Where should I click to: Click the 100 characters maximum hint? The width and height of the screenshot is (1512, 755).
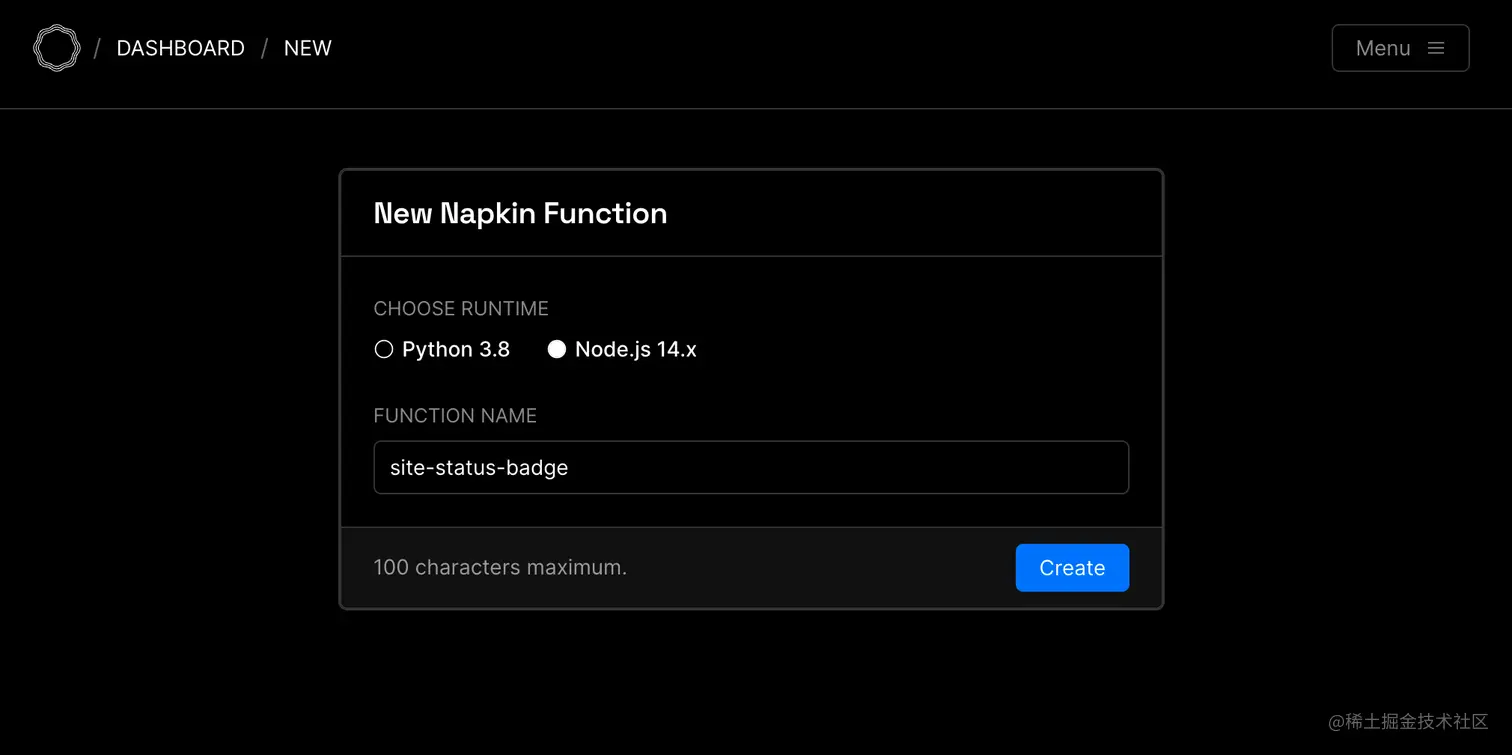(x=500, y=567)
